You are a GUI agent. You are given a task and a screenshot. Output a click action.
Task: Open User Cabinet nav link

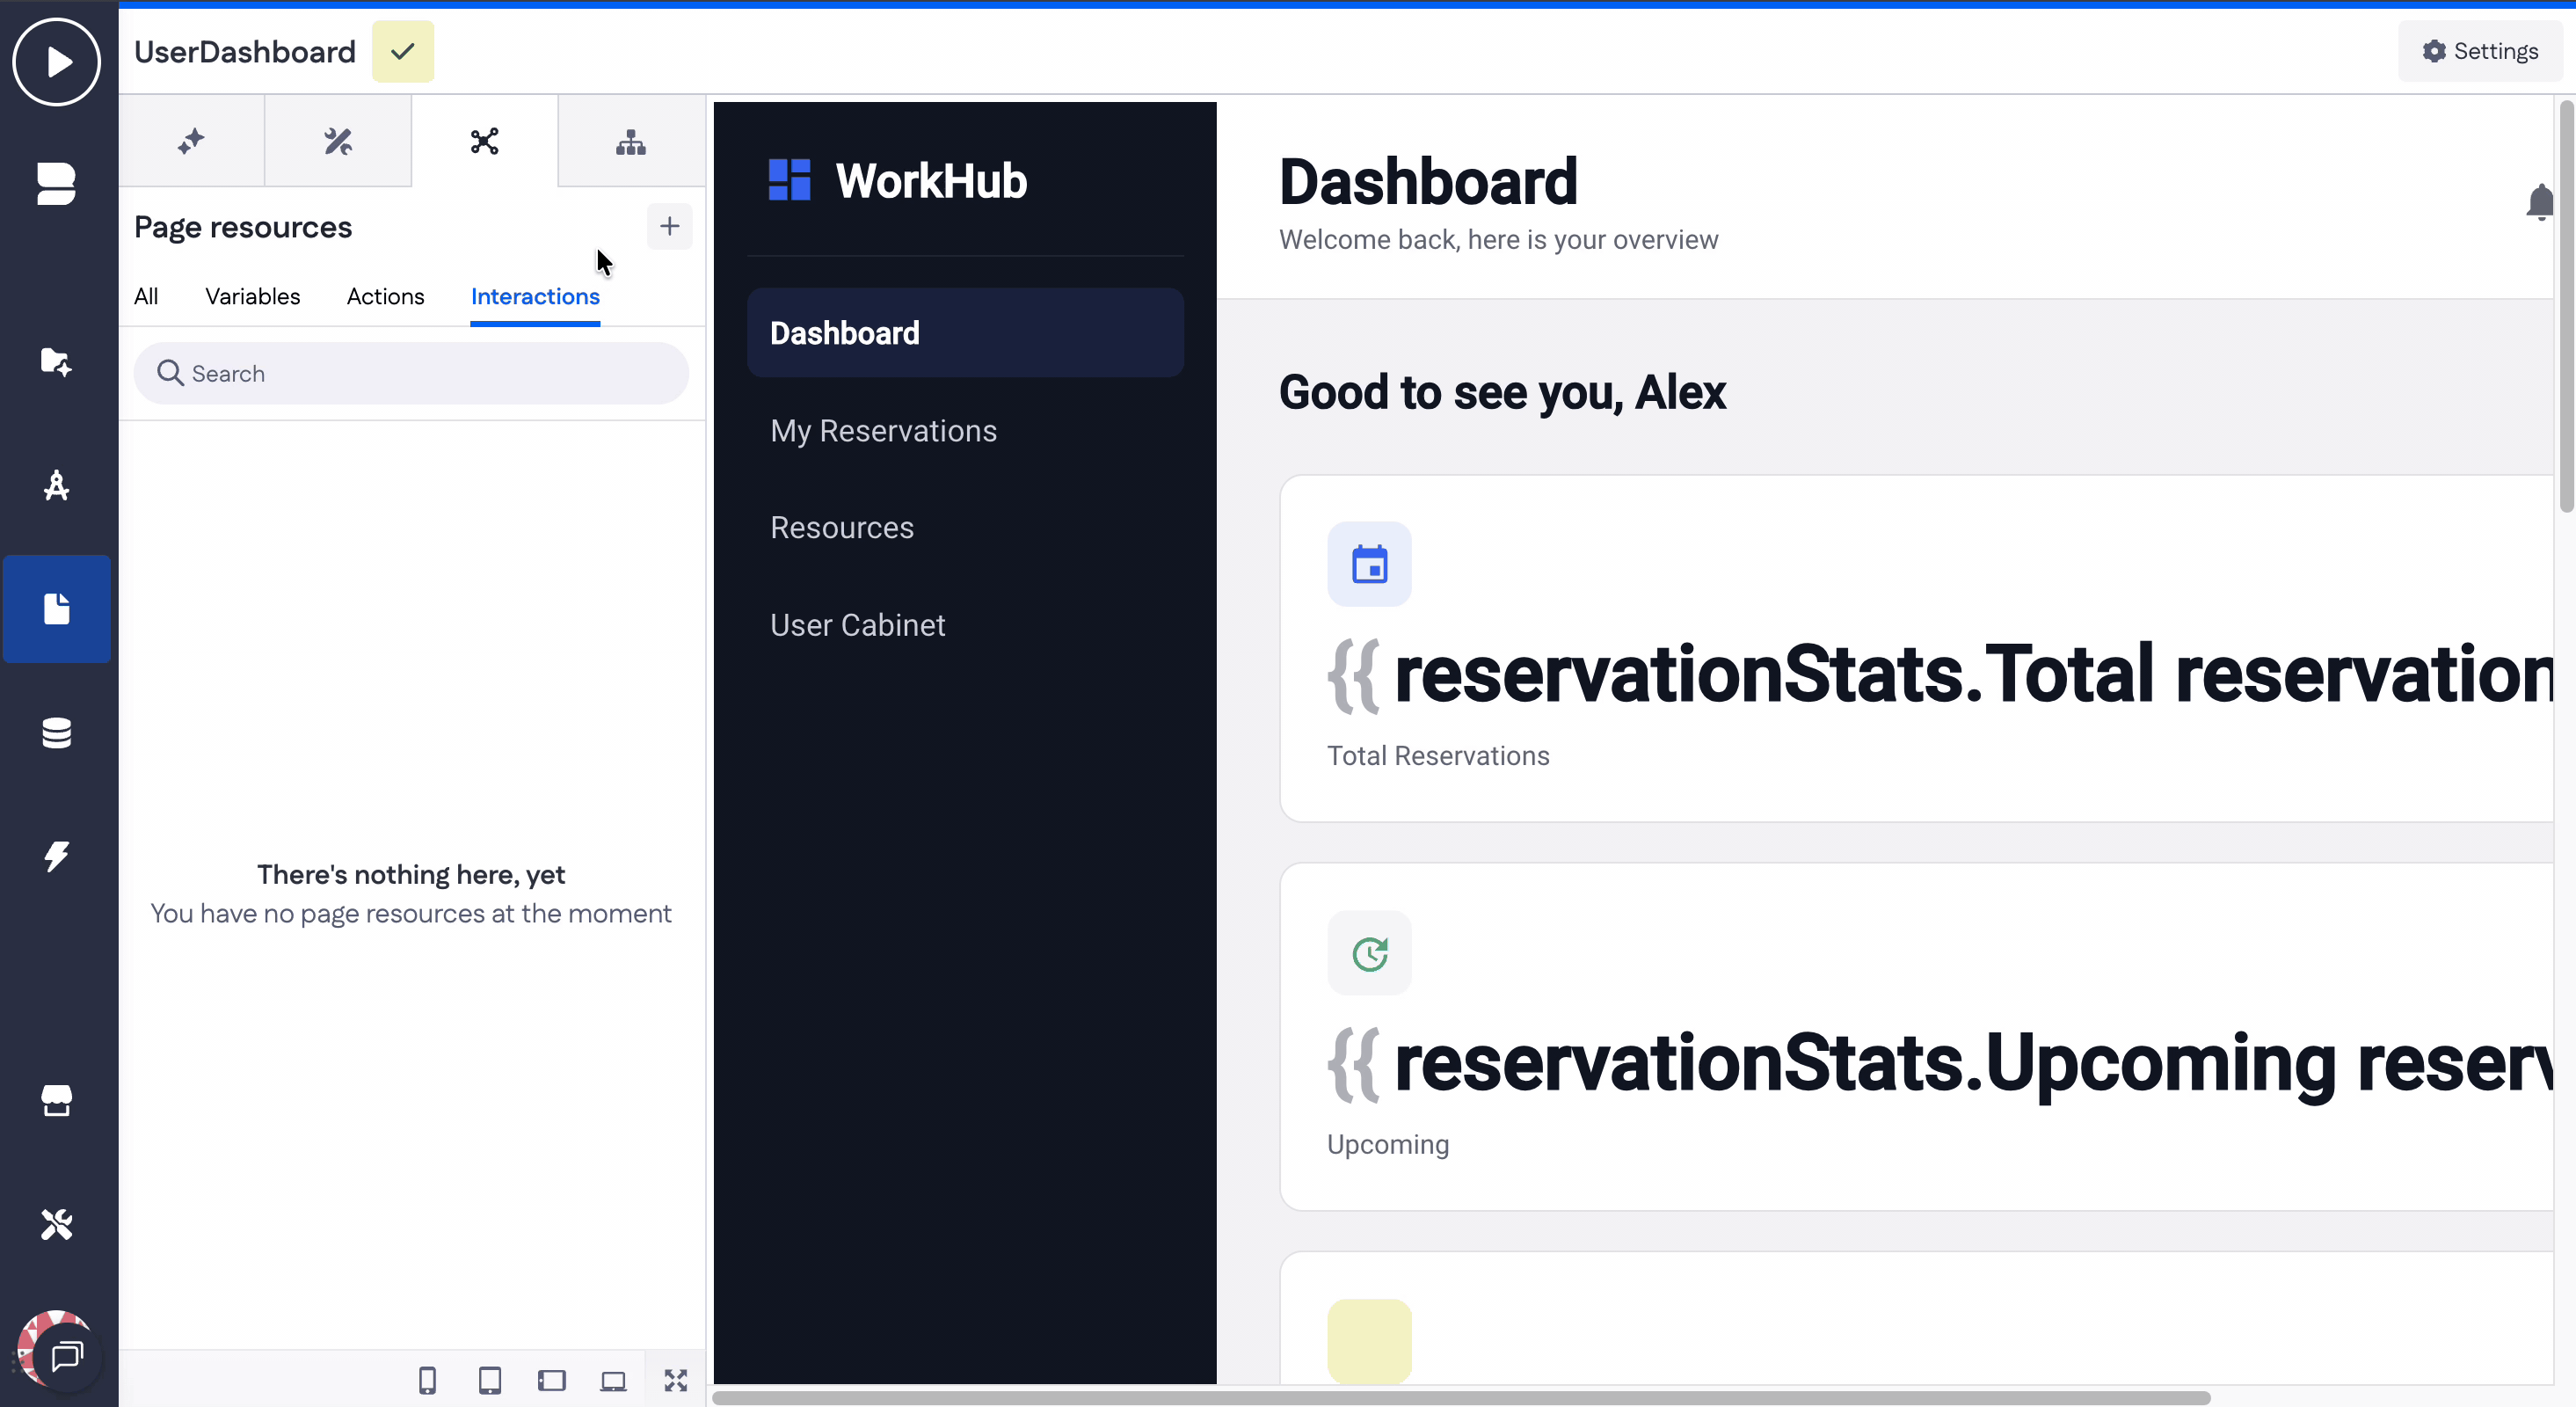(x=857, y=625)
